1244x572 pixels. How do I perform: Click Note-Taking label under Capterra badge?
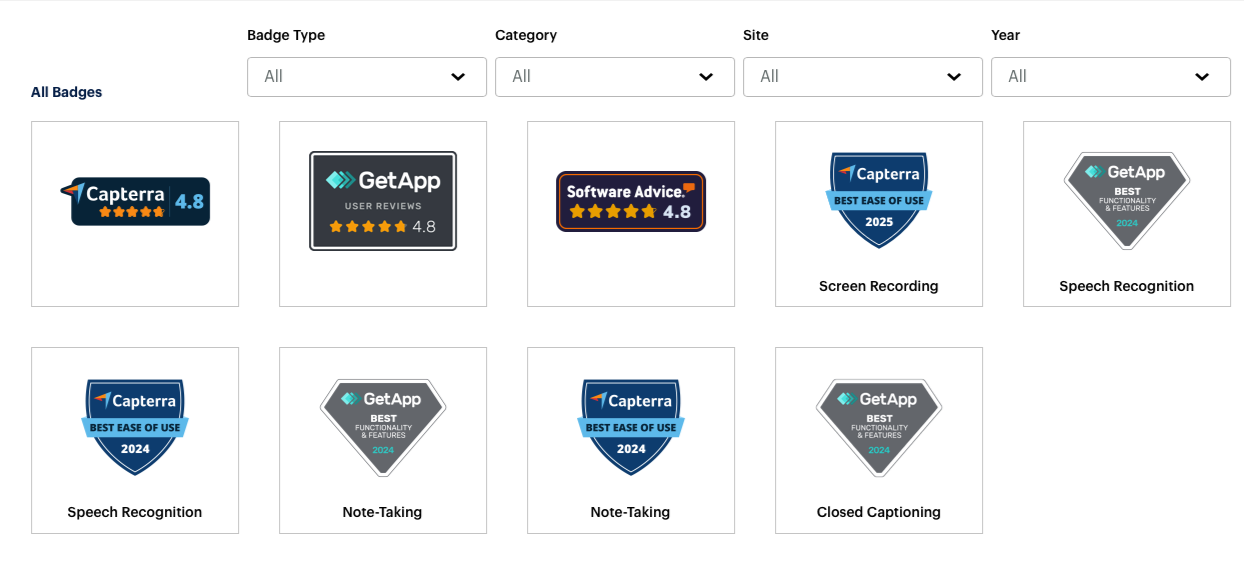[x=631, y=512]
